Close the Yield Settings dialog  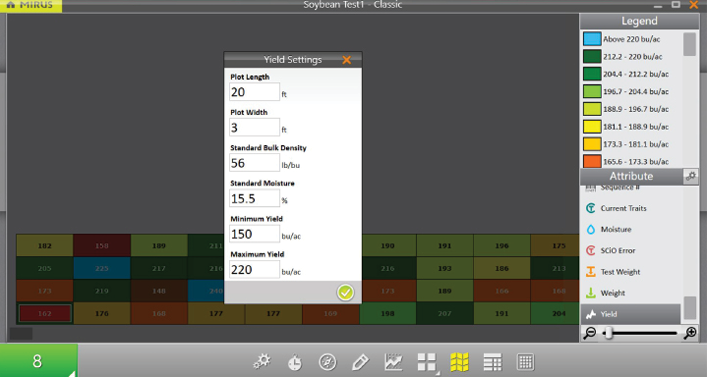[x=346, y=60]
